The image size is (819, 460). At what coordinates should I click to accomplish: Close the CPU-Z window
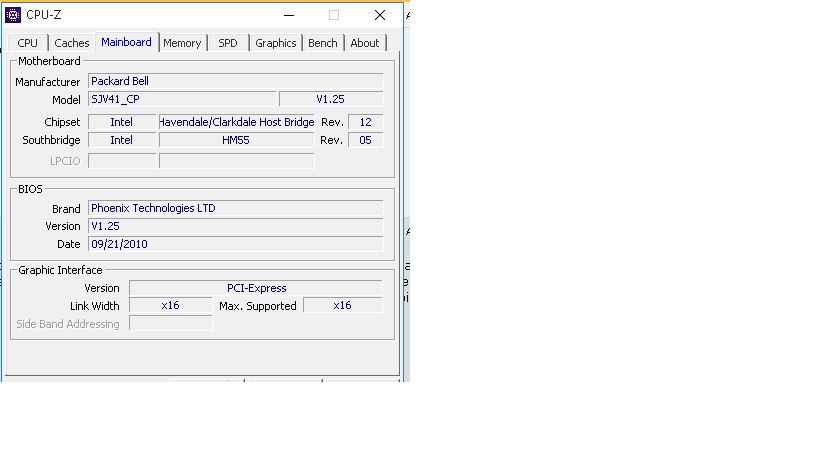(x=380, y=15)
